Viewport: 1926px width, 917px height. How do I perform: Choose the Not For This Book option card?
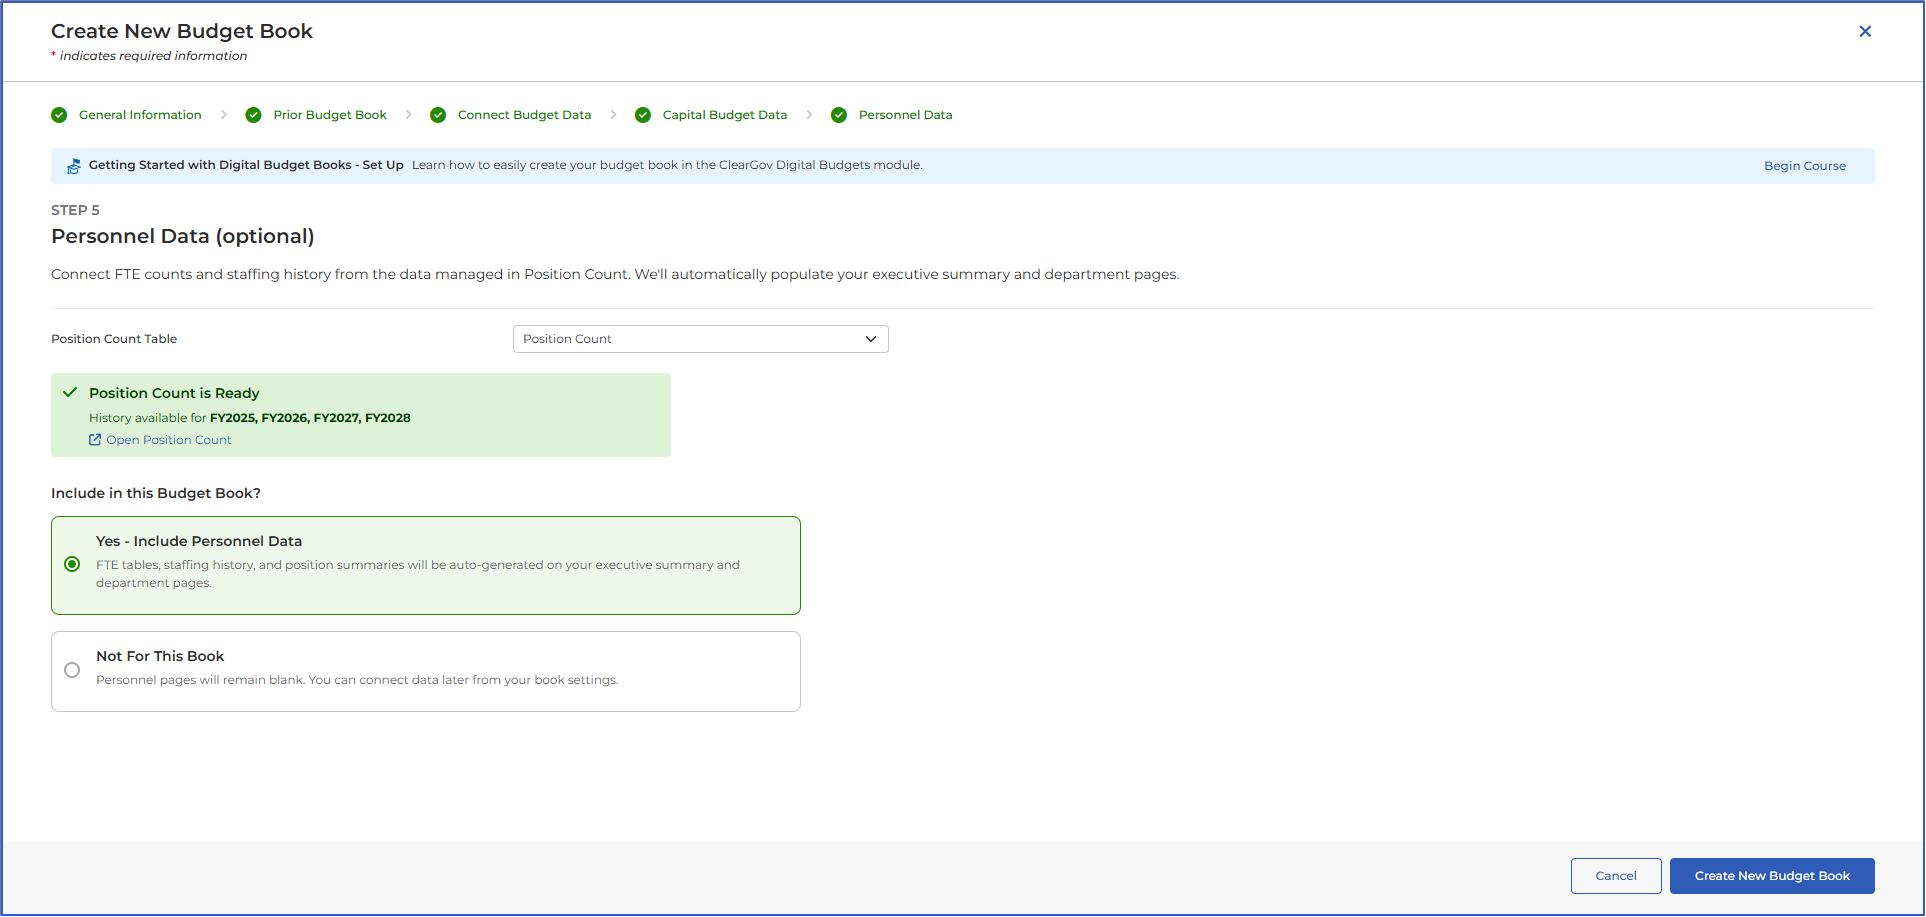pos(426,671)
